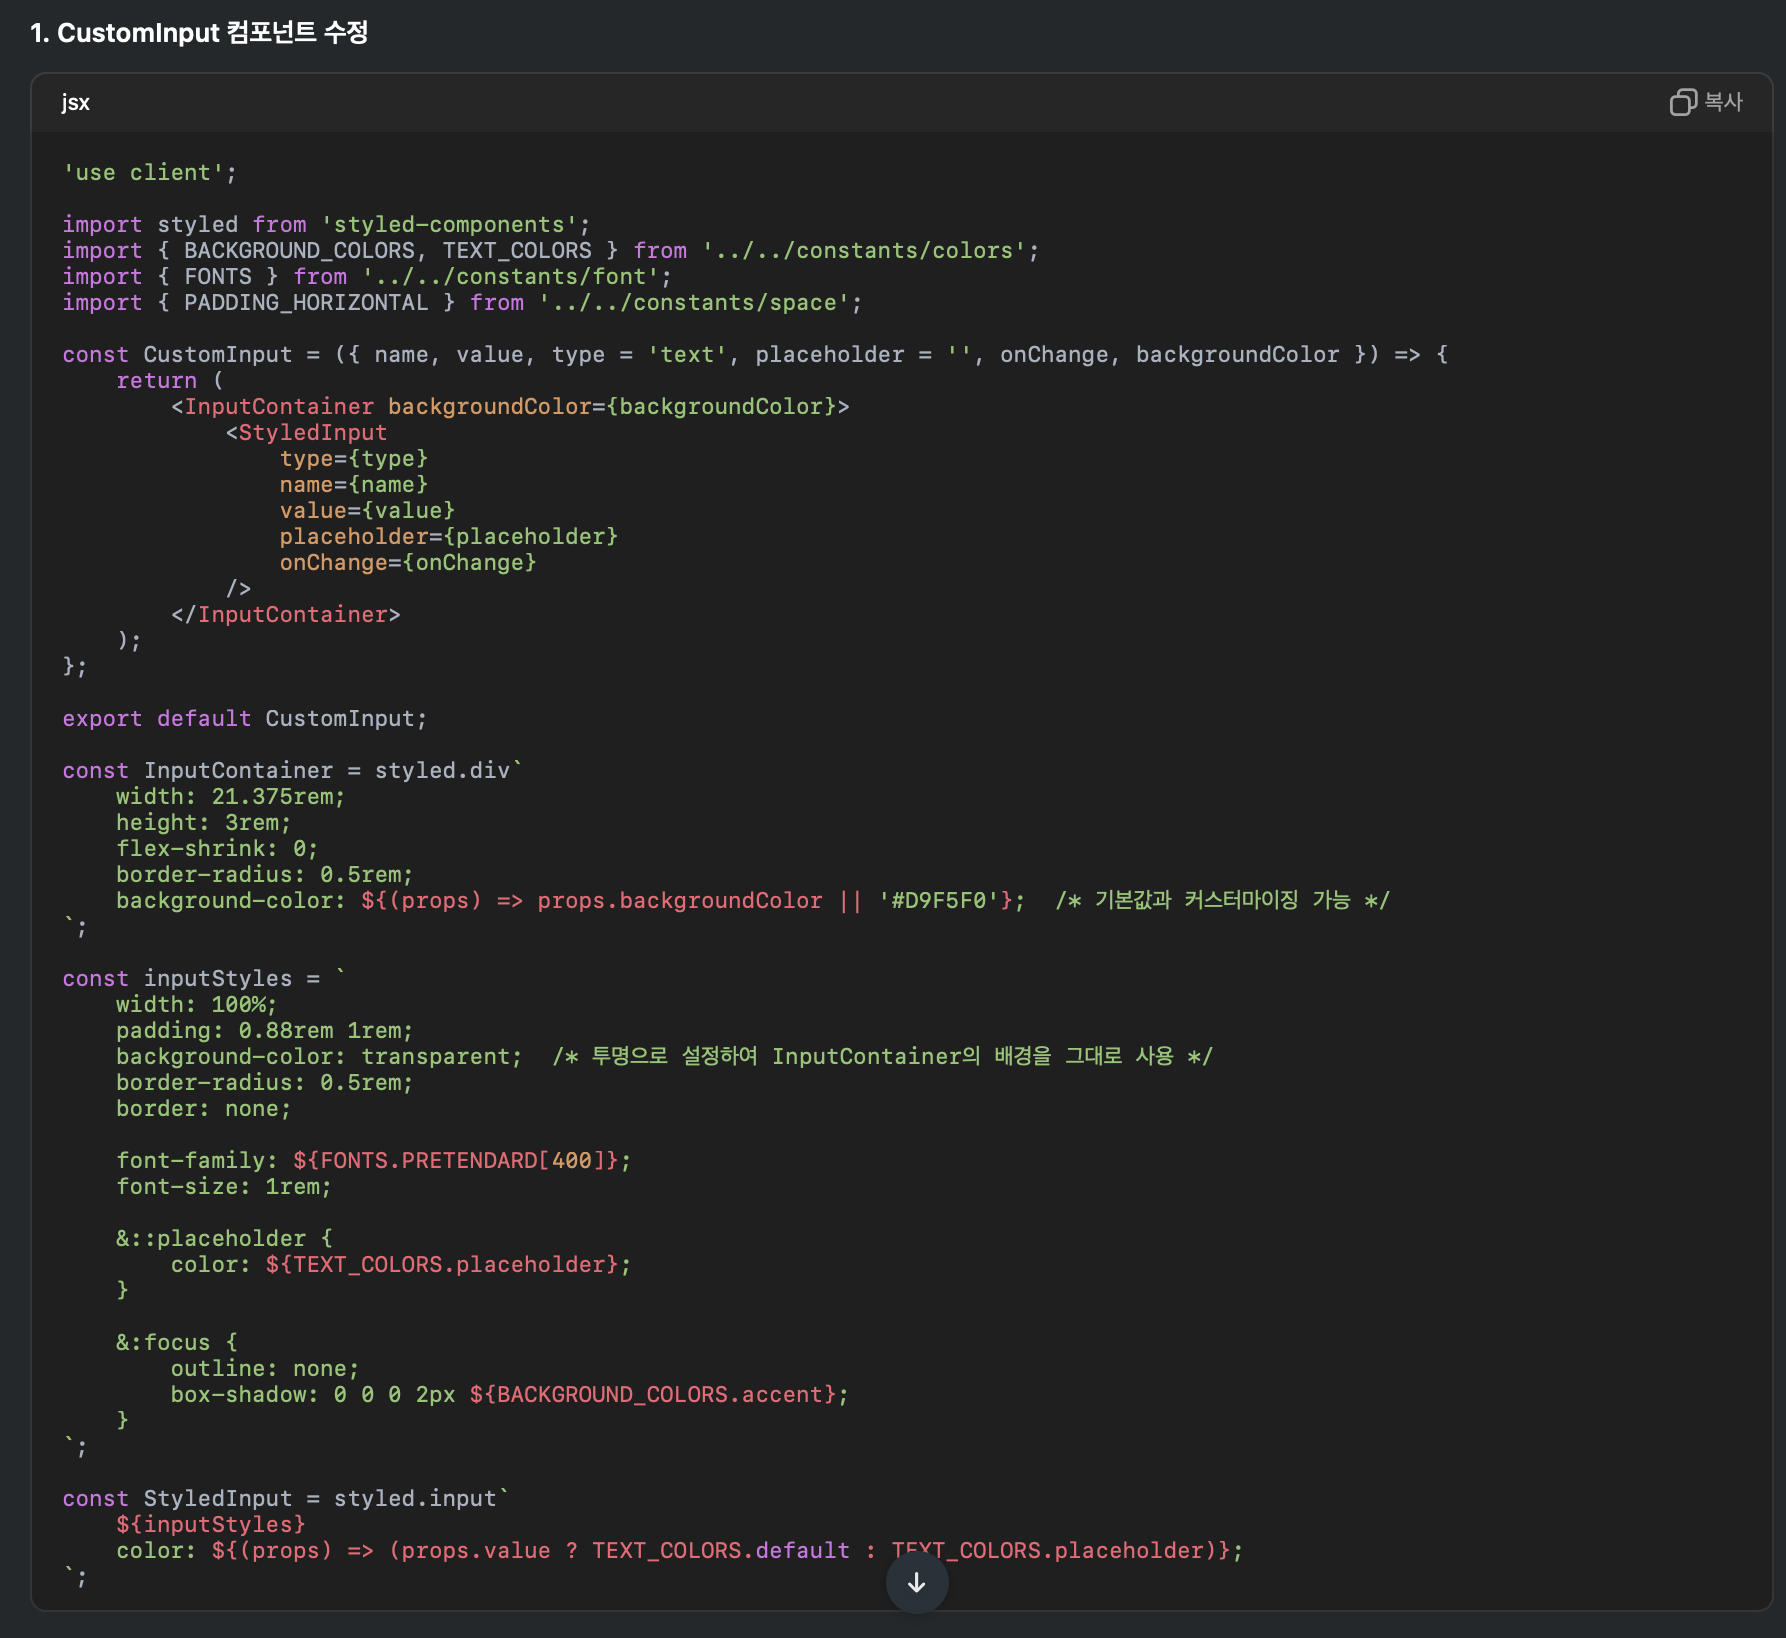Click the value={value} attribute

click(367, 511)
